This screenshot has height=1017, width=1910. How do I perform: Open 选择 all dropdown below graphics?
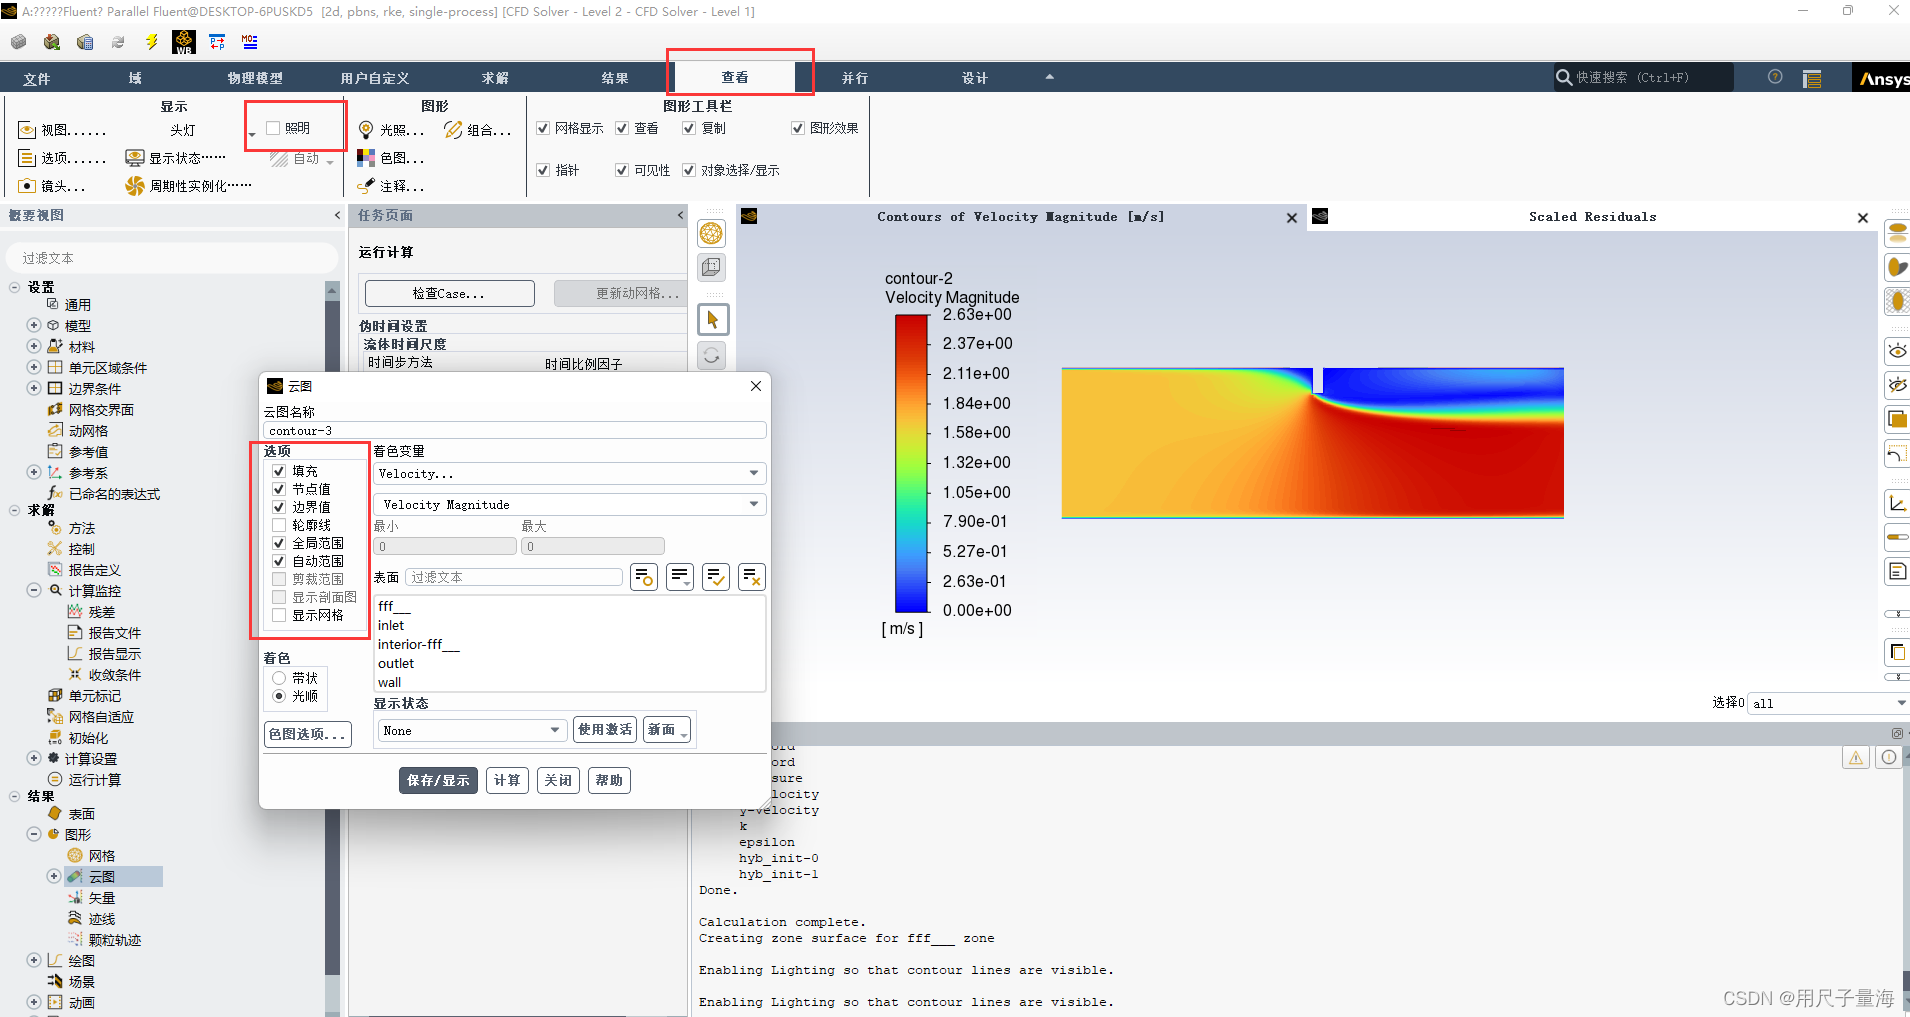click(1829, 703)
